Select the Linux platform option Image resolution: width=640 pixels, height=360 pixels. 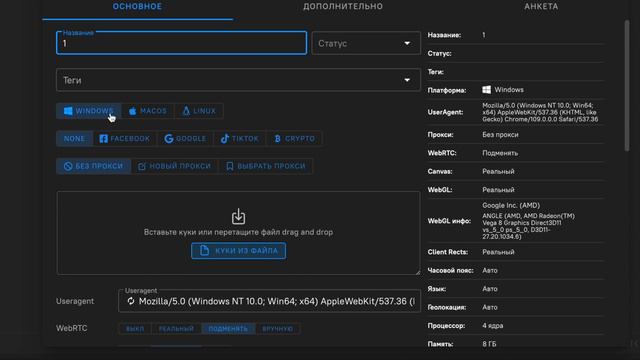tap(199, 111)
